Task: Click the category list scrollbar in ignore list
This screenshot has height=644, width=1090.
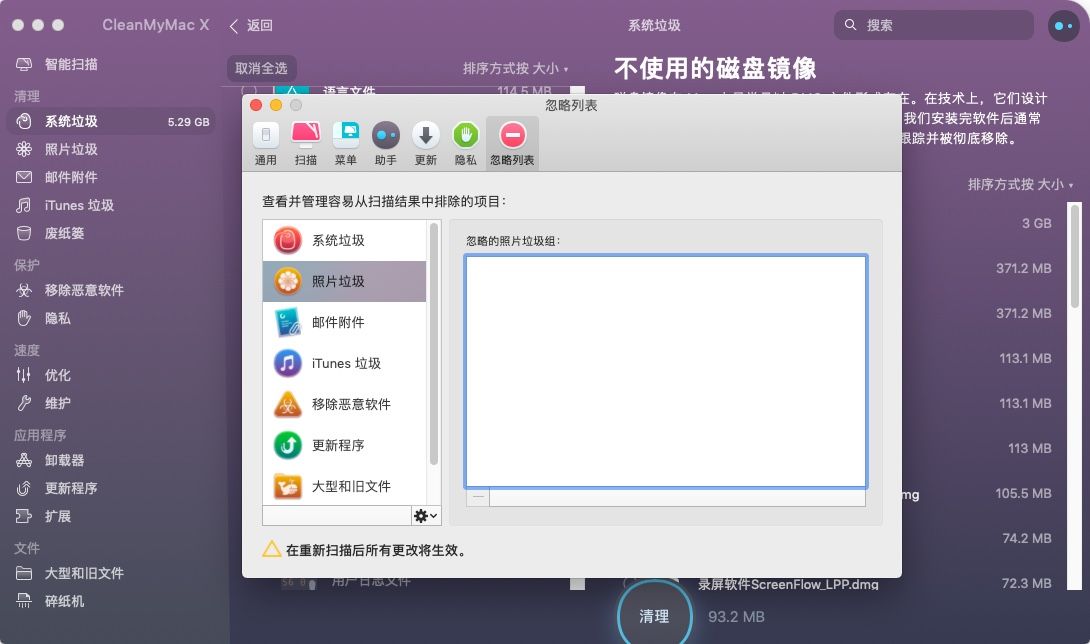Action: (434, 344)
